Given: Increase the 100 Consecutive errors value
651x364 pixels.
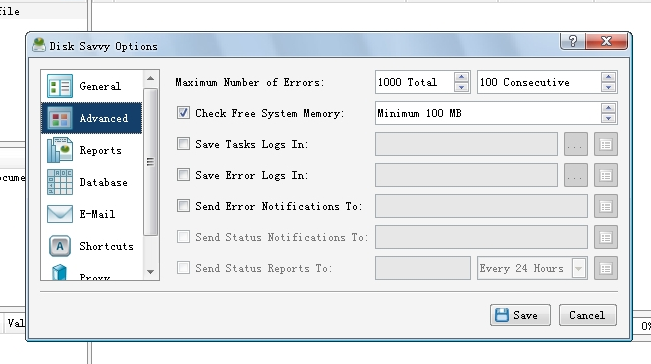Looking at the screenshot, I should [608, 77].
